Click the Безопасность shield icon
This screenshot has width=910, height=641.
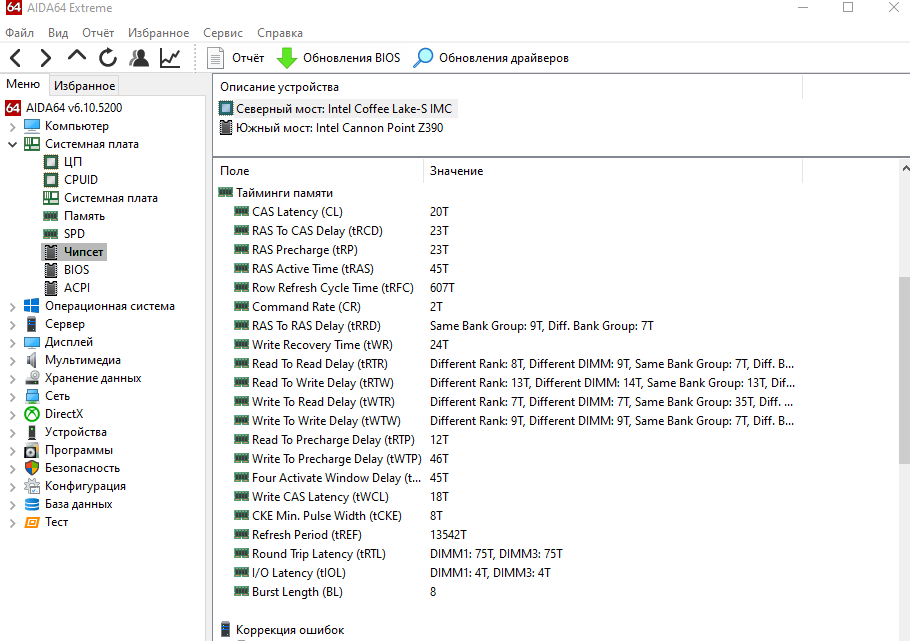click(32, 468)
